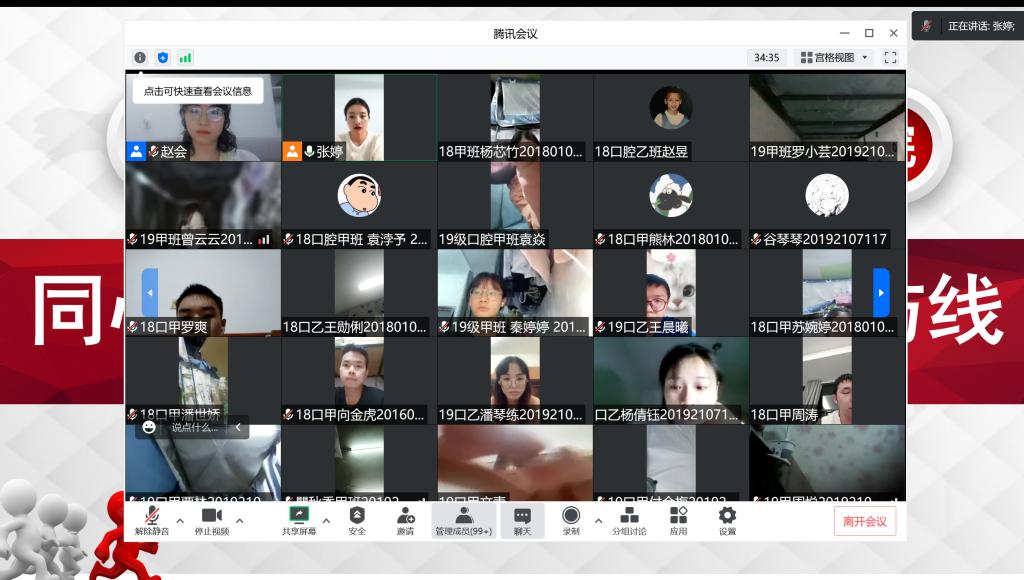1024x580 pixels.
Task: Go to next page of video grid
Action: click(881, 293)
